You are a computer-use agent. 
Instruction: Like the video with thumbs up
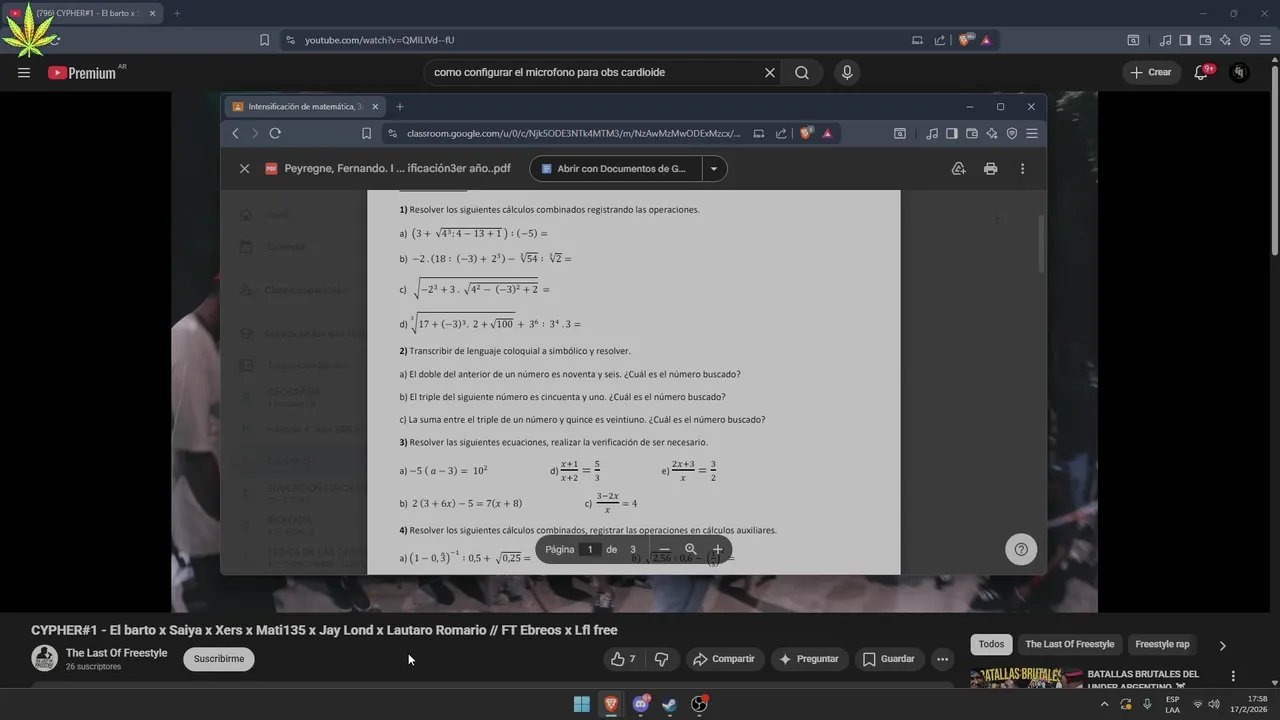[x=624, y=659]
